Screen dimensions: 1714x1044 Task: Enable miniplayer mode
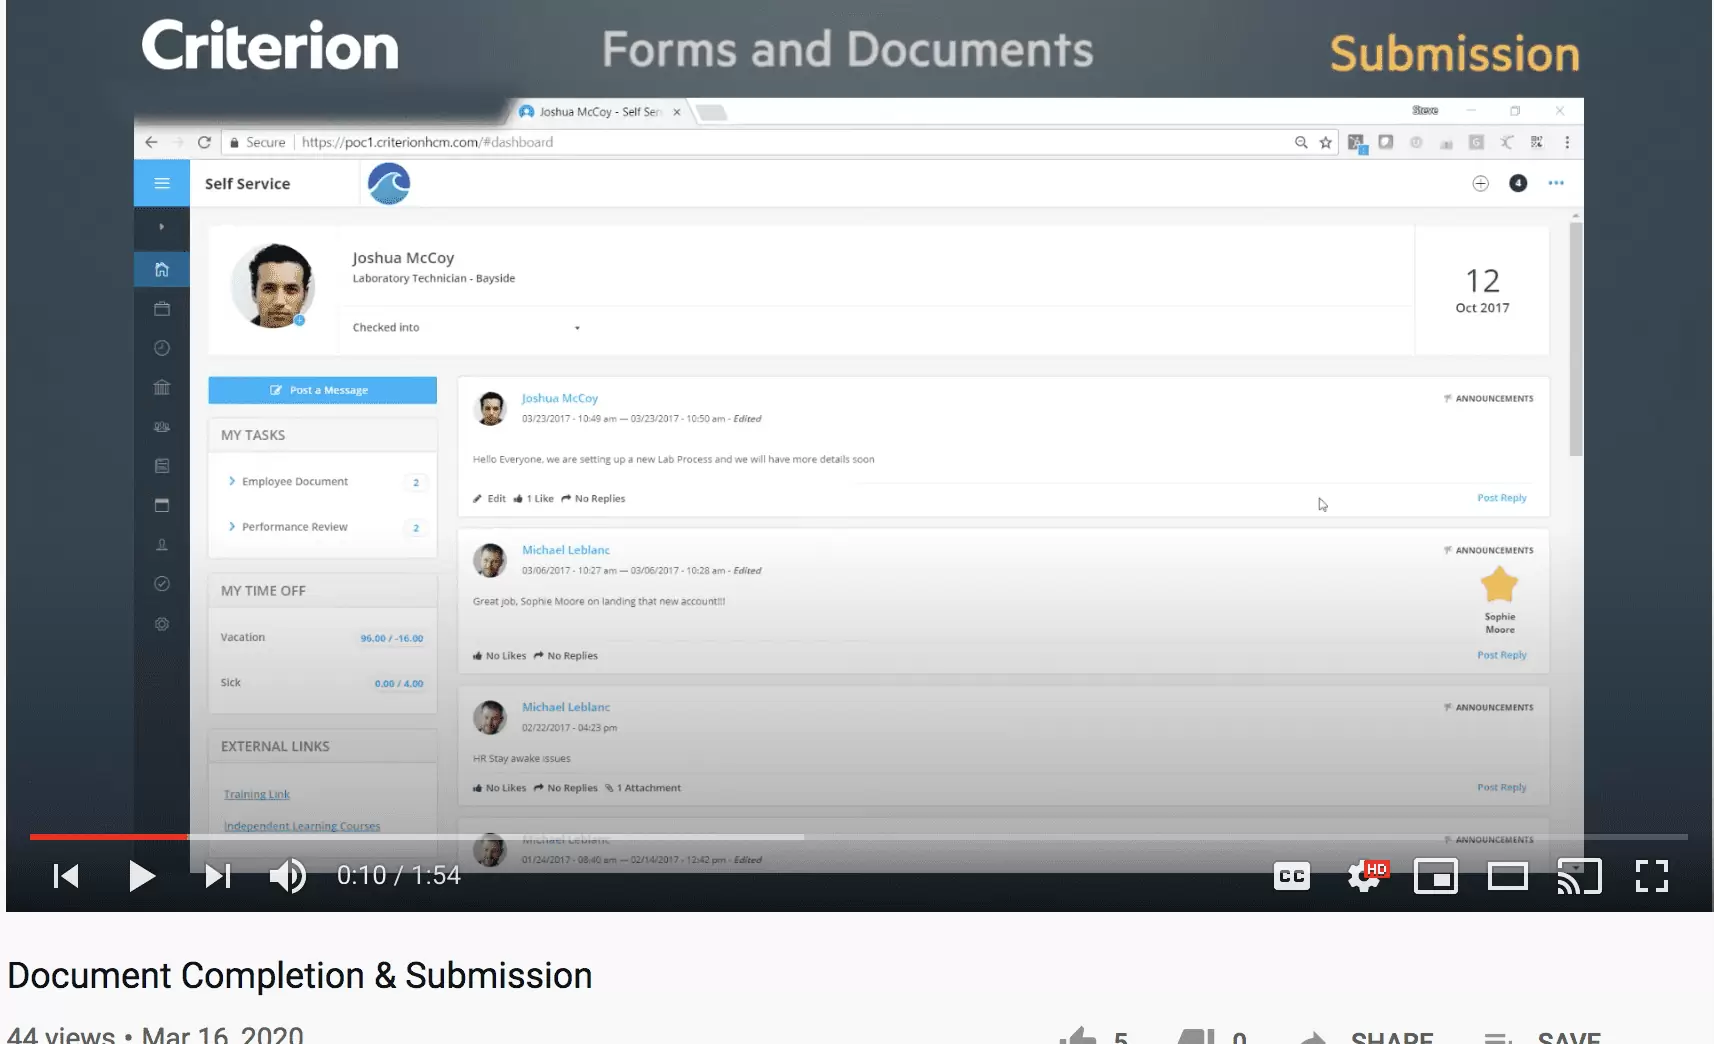click(1435, 877)
